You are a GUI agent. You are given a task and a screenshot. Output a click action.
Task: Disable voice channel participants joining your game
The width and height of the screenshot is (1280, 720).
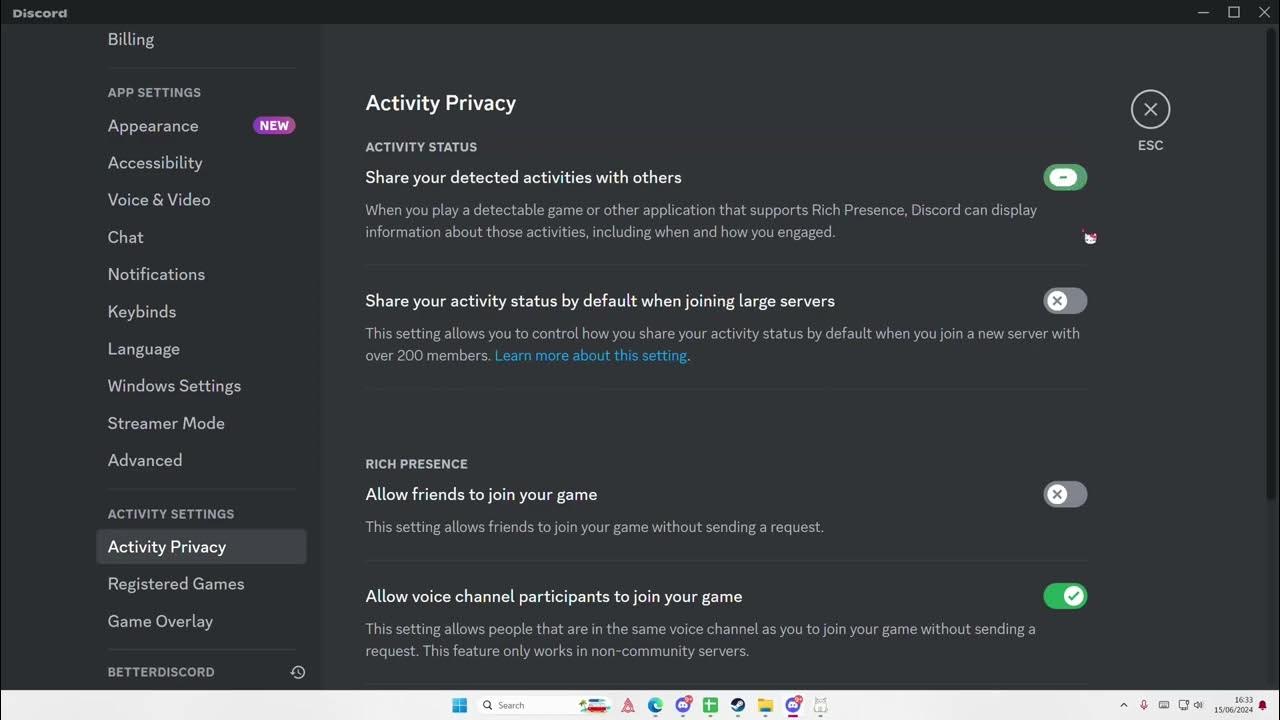pos(1065,596)
